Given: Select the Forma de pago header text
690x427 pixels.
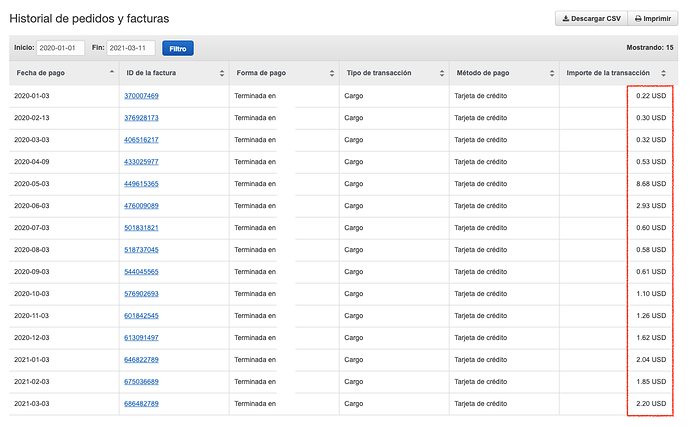Looking at the screenshot, I should pyautogui.click(x=261, y=73).
